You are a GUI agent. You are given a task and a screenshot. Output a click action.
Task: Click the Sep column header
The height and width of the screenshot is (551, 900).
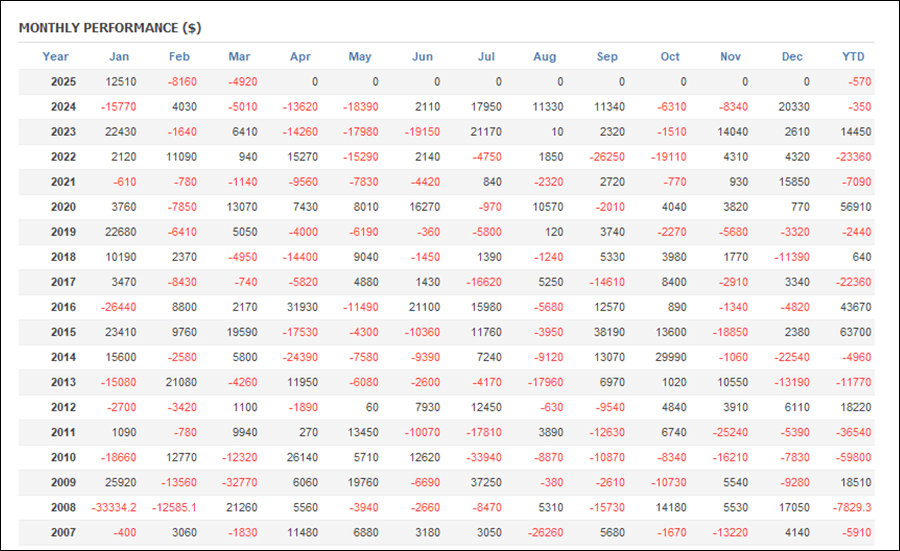coord(607,56)
